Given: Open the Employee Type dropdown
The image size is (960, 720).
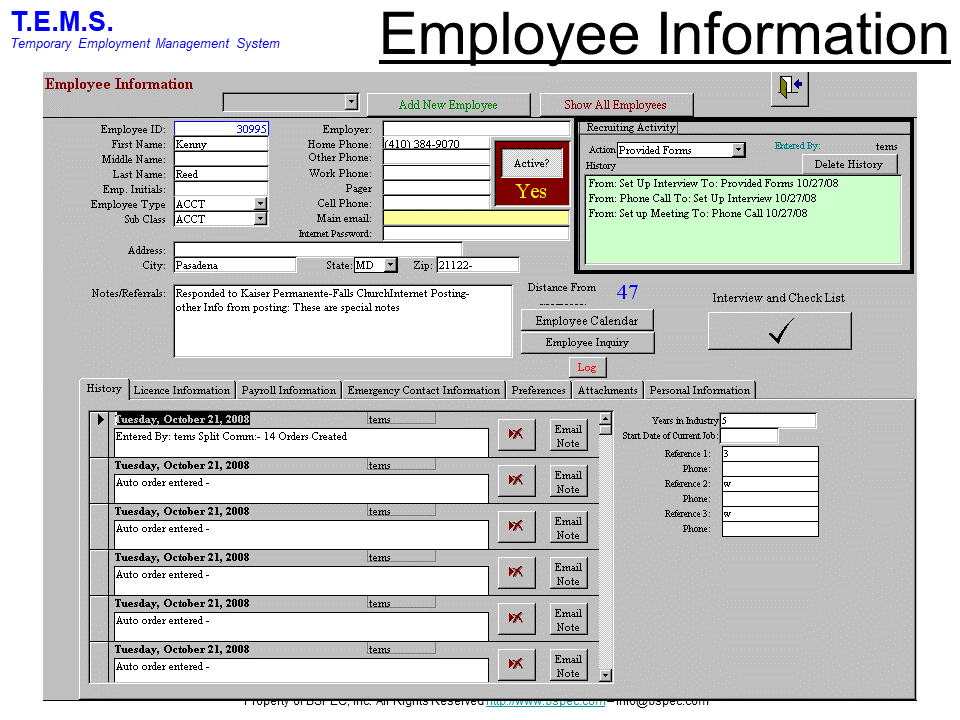Looking at the screenshot, I should click(261, 204).
